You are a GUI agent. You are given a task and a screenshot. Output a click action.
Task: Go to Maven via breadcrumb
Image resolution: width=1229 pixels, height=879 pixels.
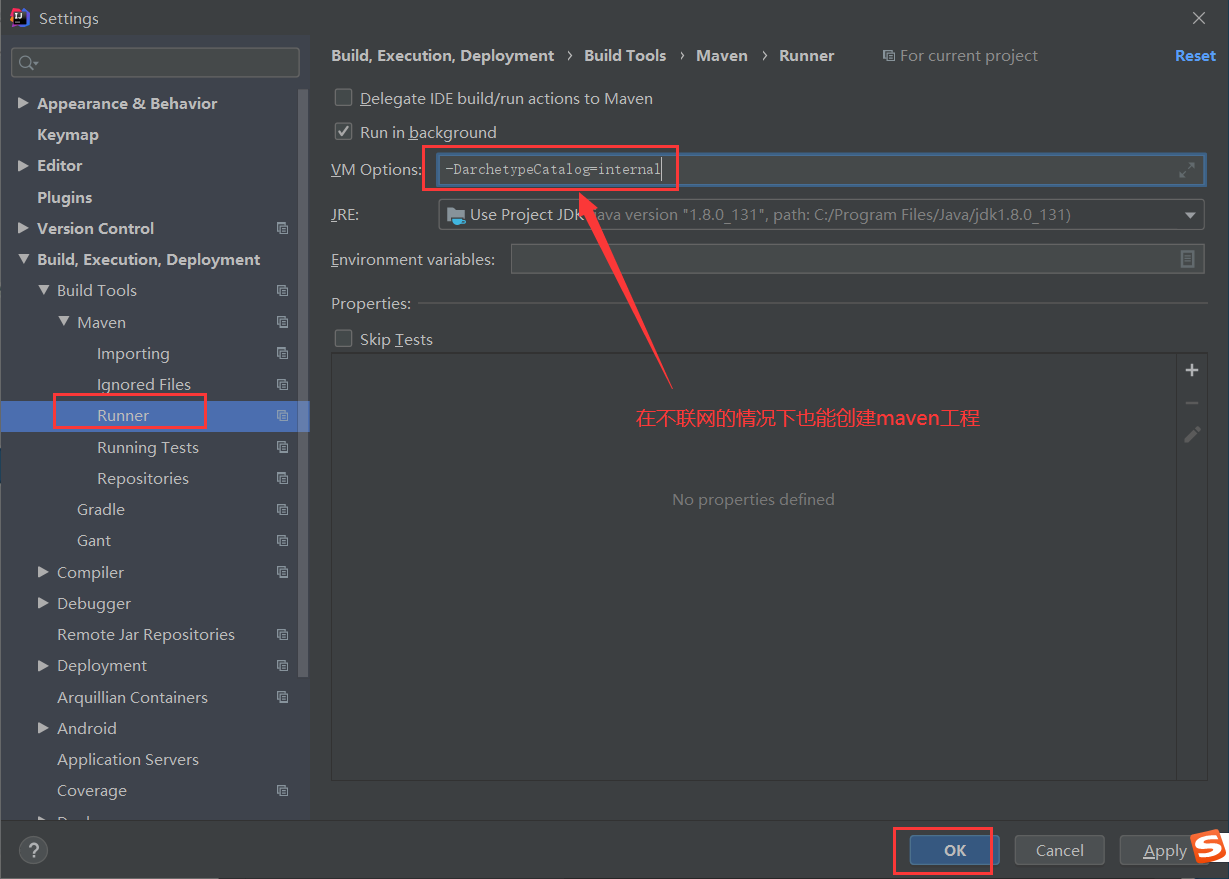(x=722, y=56)
